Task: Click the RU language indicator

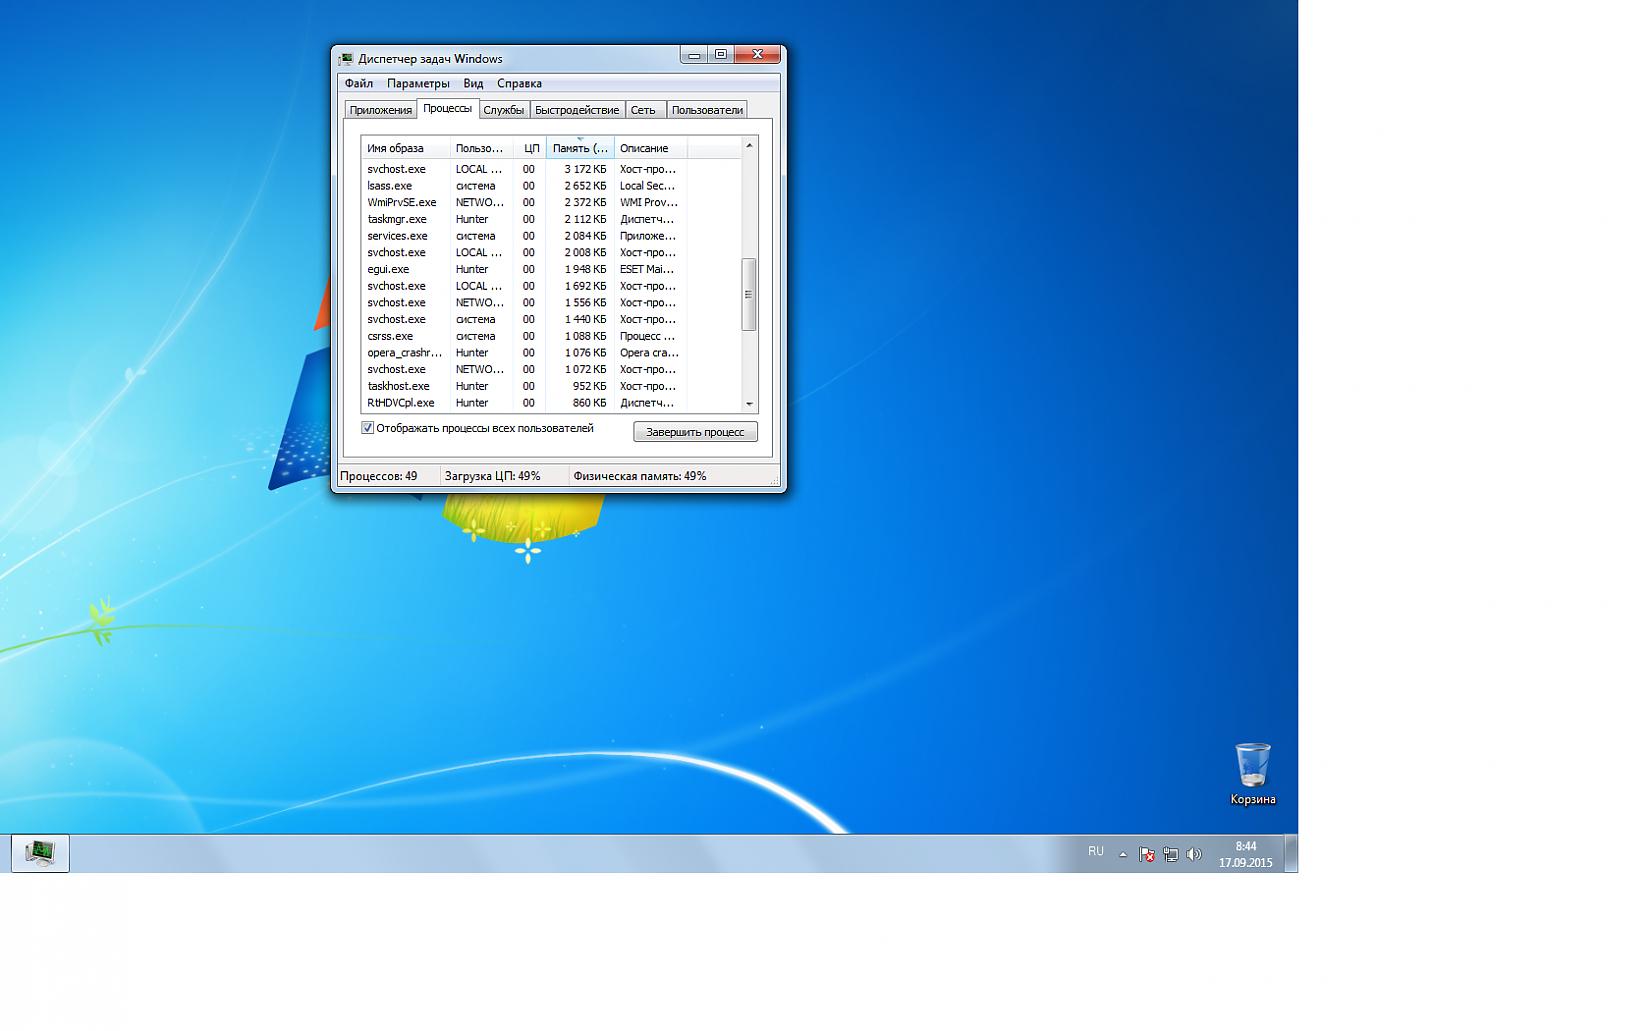Action: pyautogui.click(x=1096, y=852)
